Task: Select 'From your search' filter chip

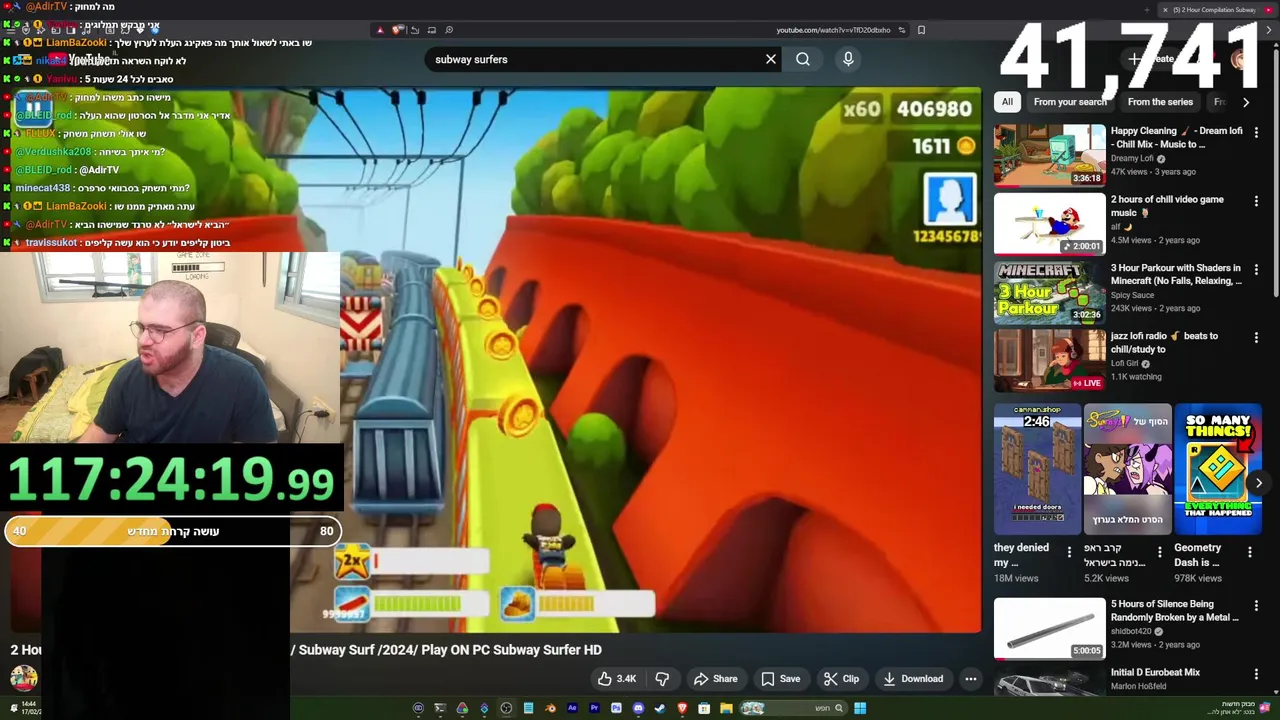Action: 1070,102
